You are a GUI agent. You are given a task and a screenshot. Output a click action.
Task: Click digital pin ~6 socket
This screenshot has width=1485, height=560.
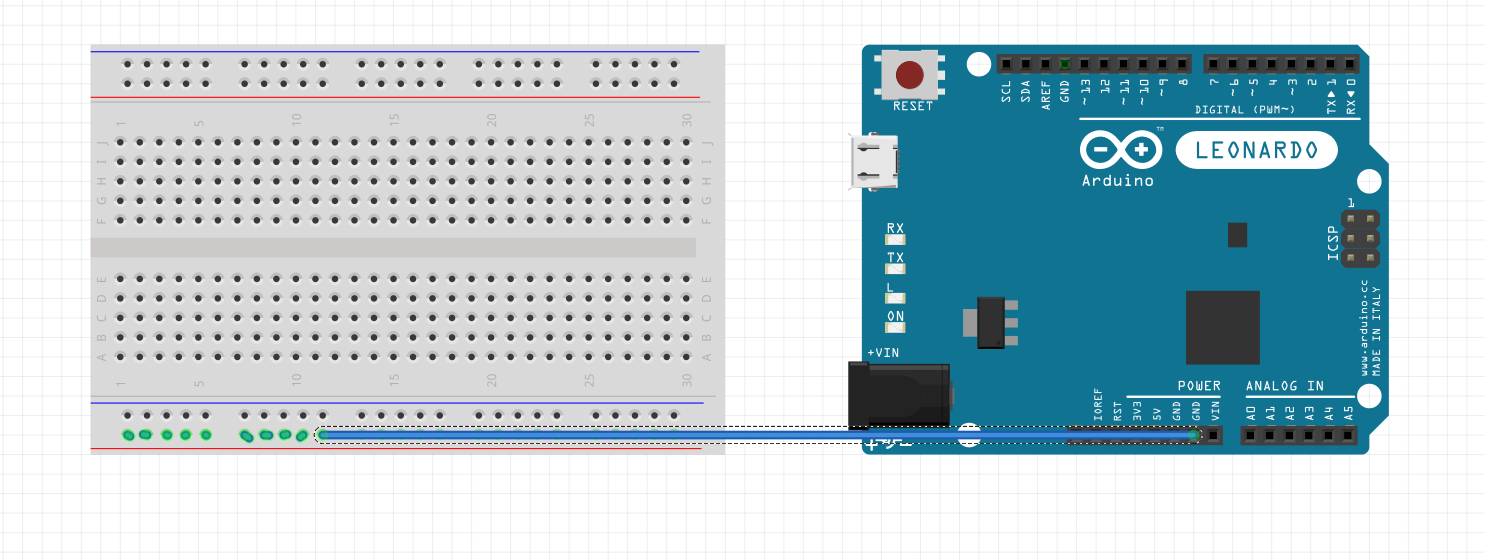tap(1234, 64)
